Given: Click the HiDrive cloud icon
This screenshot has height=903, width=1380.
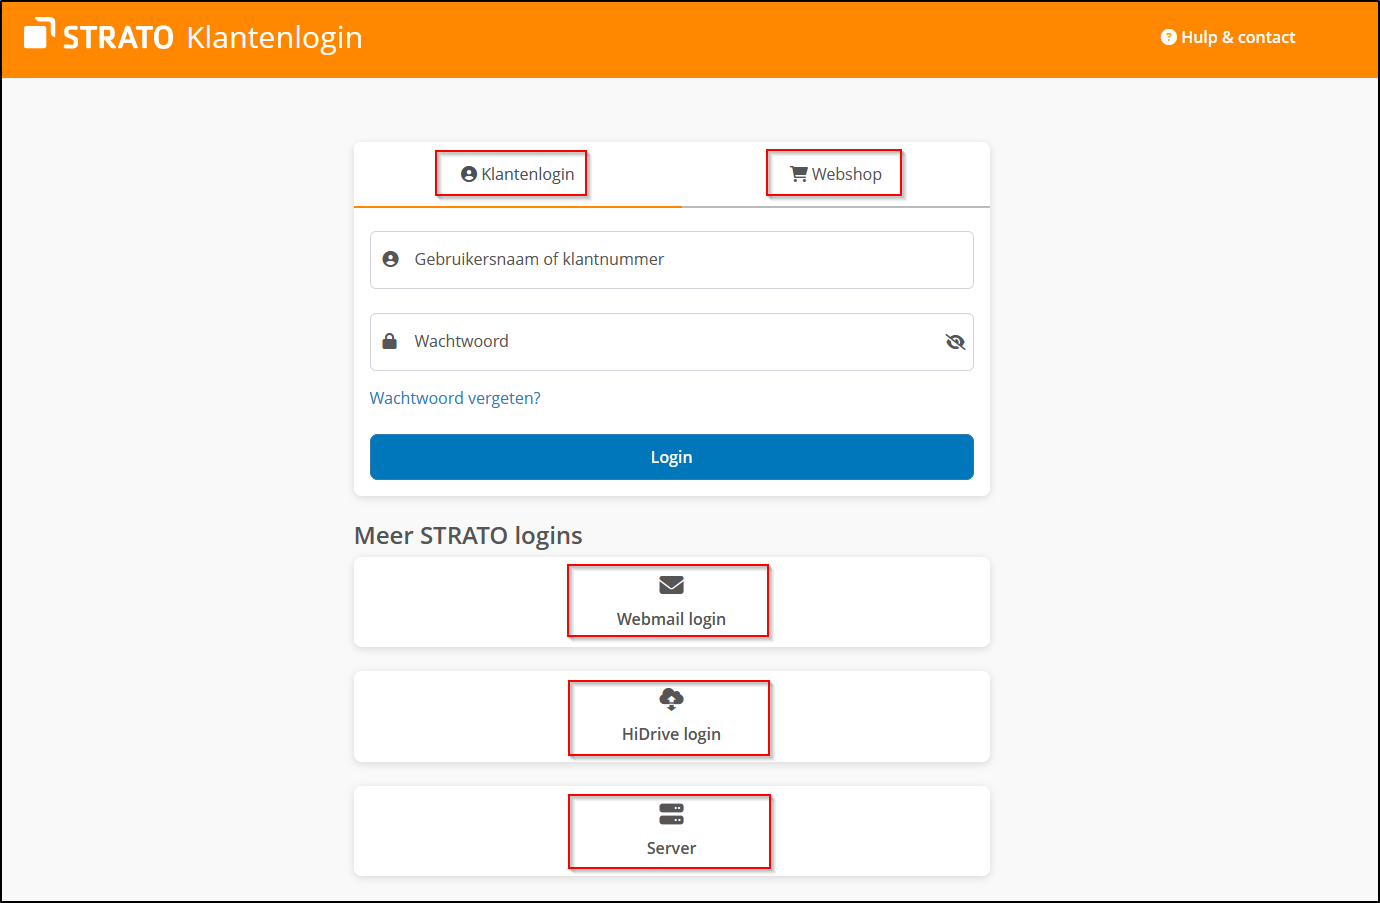Looking at the screenshot, I should [671, 698].
